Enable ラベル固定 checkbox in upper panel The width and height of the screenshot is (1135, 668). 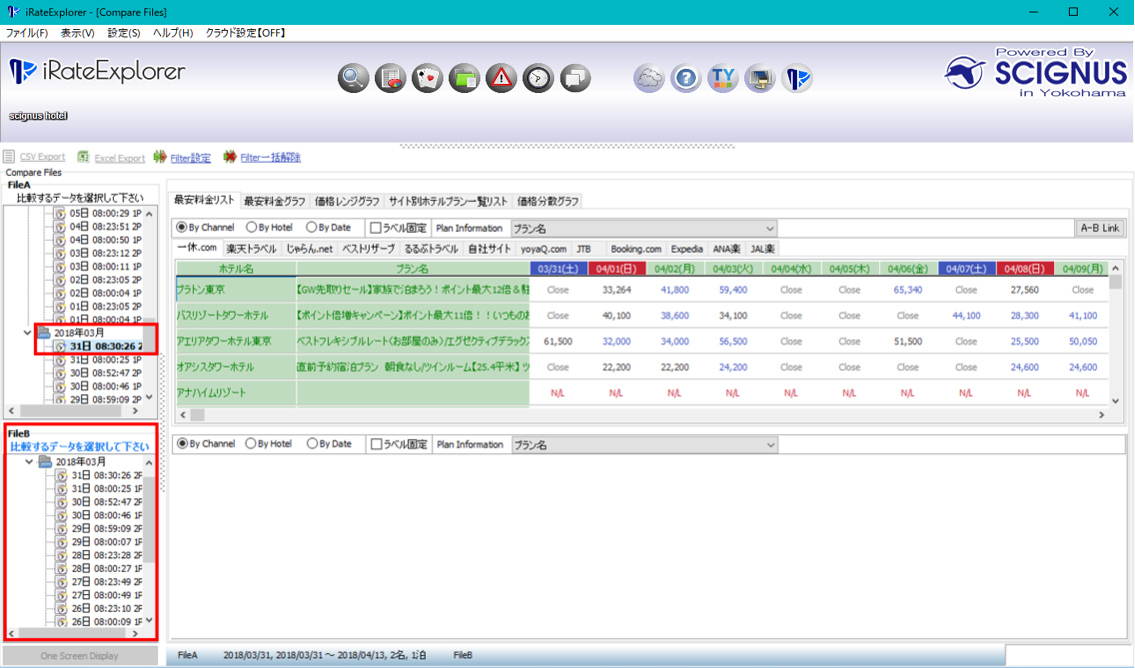(376, 228)
